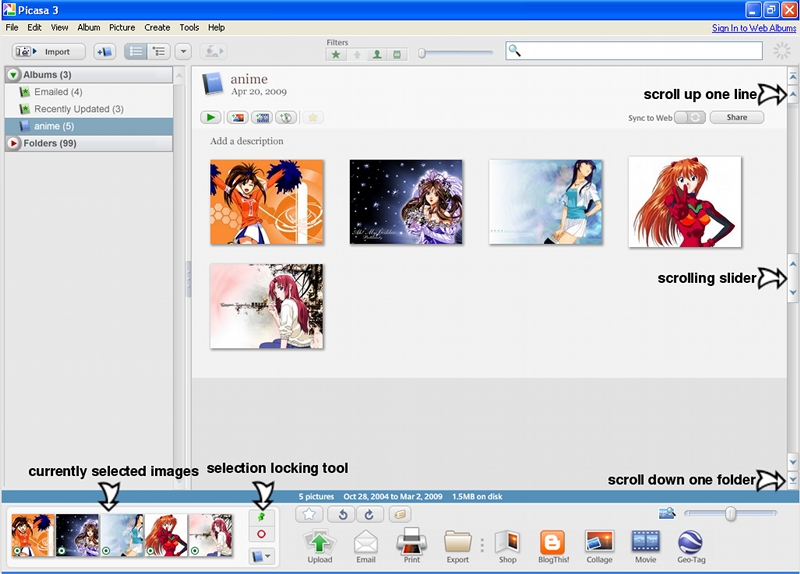Click Add a description text
The width and height of the screenshot is (800, 574).
246,141
